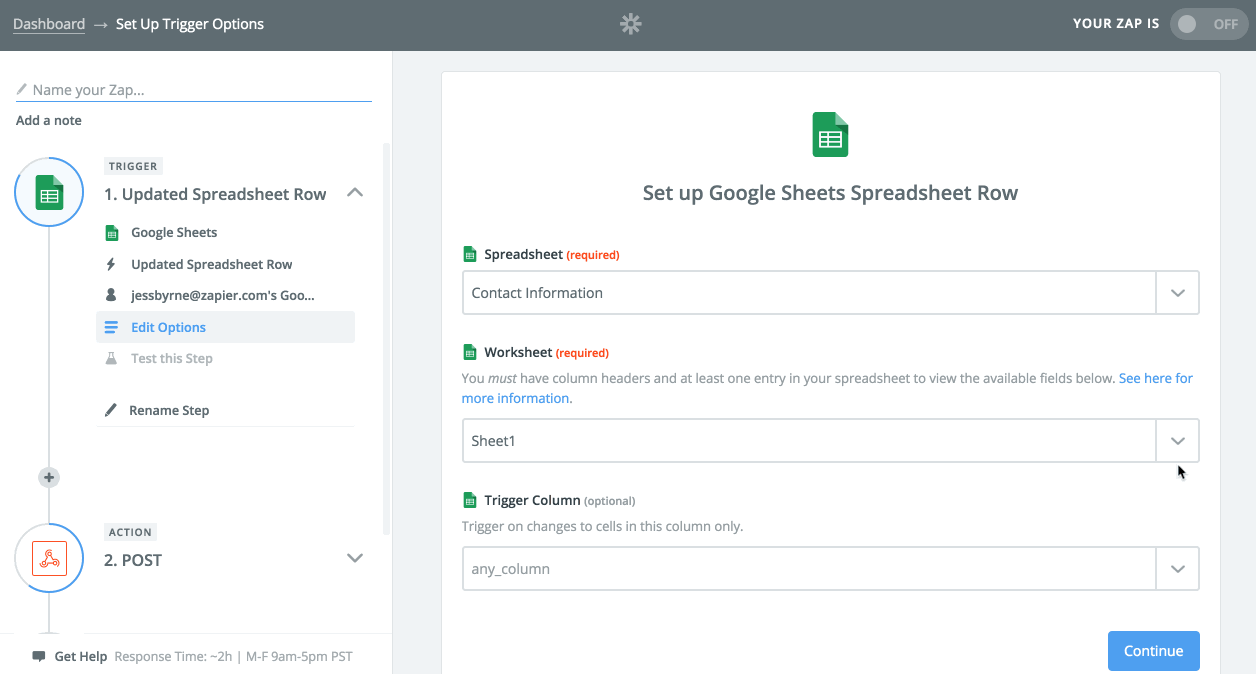Click the person icon beside the jessbyrne account
This screenshot has height=674, width=1256.
pyautogui.click(x=111, y=295)
